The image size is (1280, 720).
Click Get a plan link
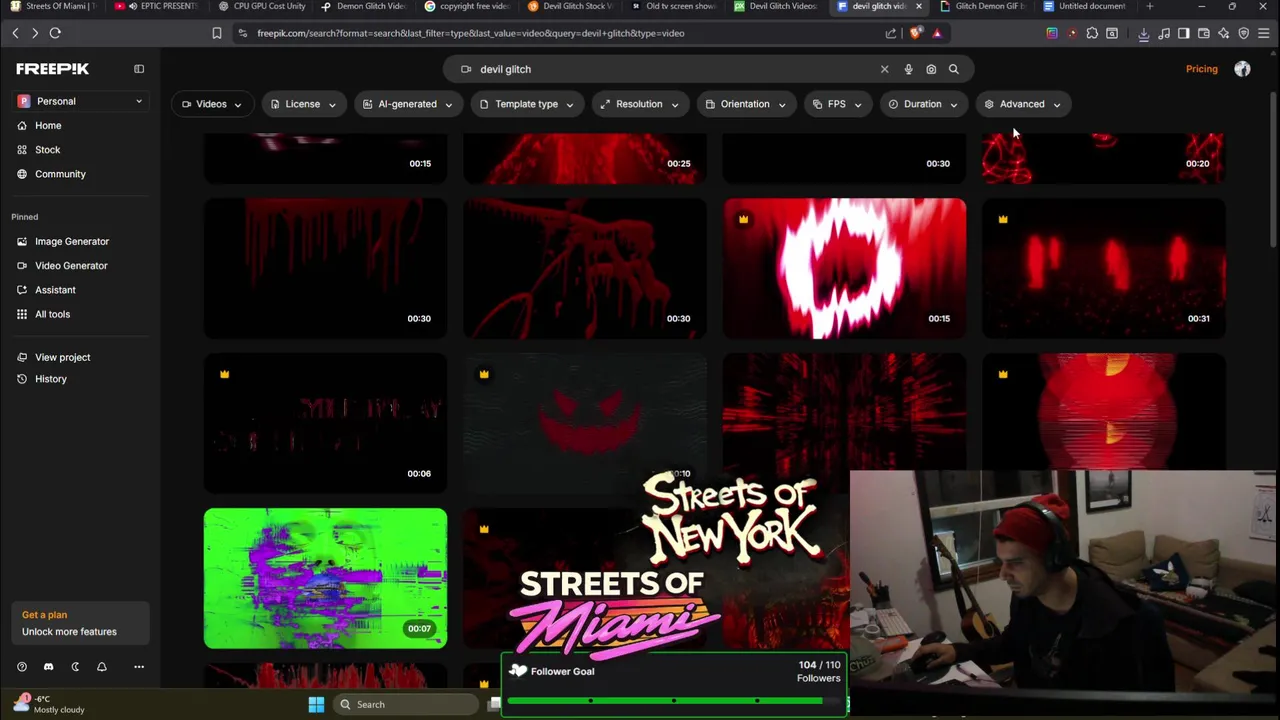click(44, 615)
